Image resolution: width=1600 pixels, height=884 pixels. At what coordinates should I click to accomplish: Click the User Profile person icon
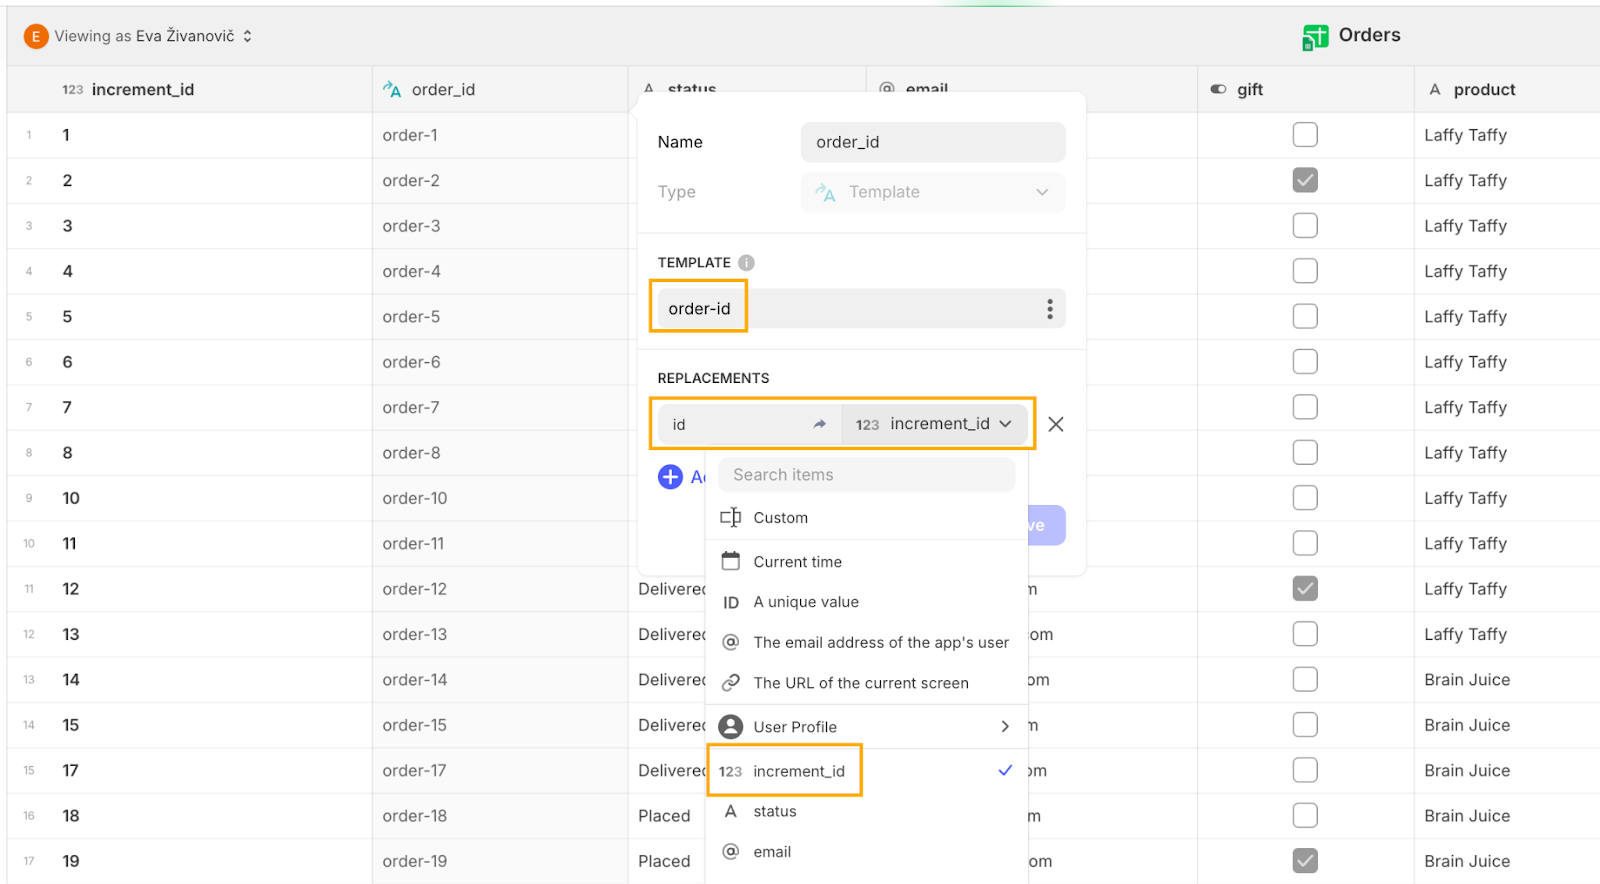(731, 726)
